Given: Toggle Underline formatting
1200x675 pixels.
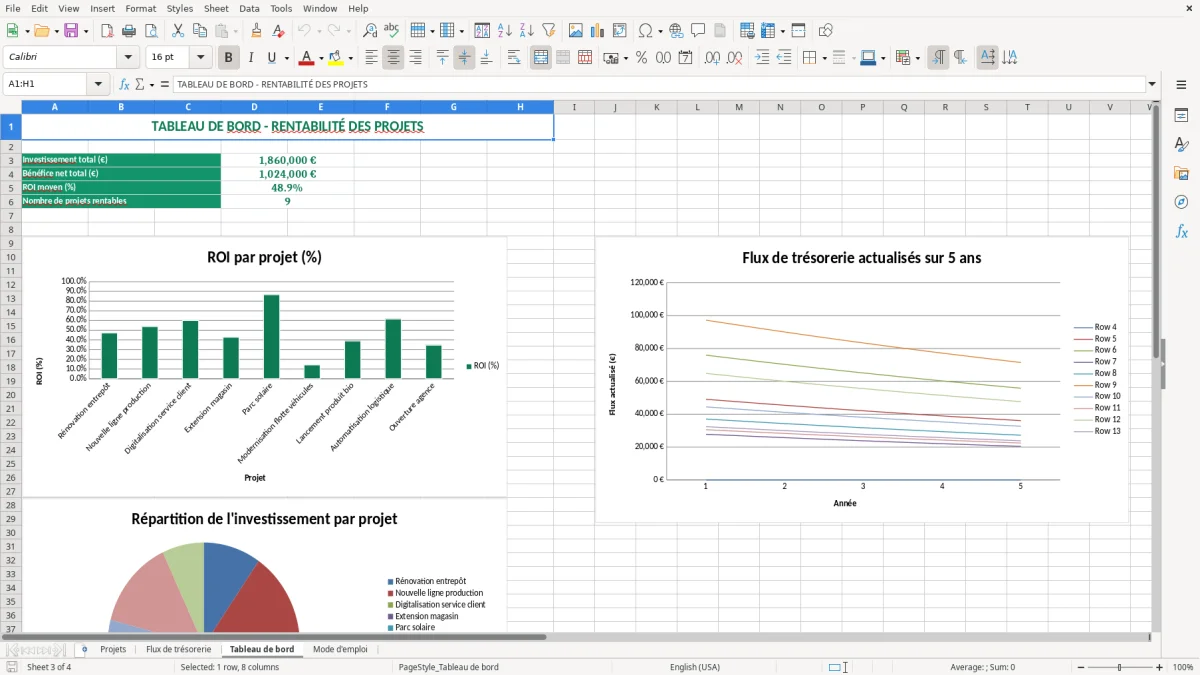Looking at the screenshot, I should (x=272, y=58).
